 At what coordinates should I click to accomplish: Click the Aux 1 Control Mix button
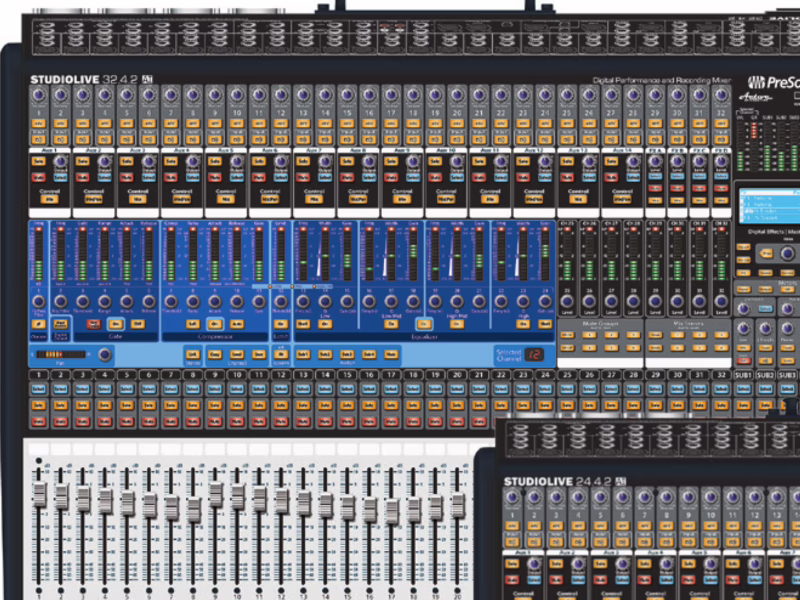click(x=49, y=199)
